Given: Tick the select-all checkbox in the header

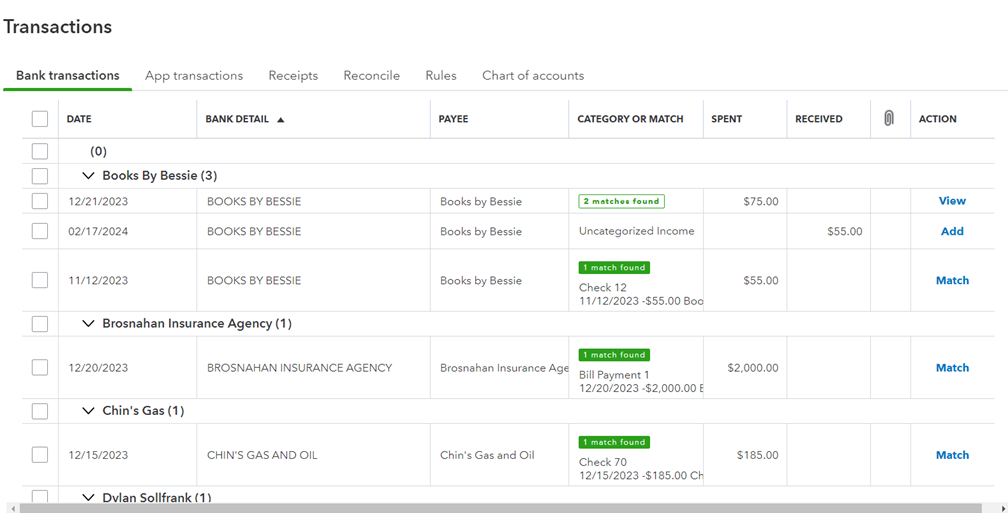Looking at the screenshot, I should (x=40, y=119).
